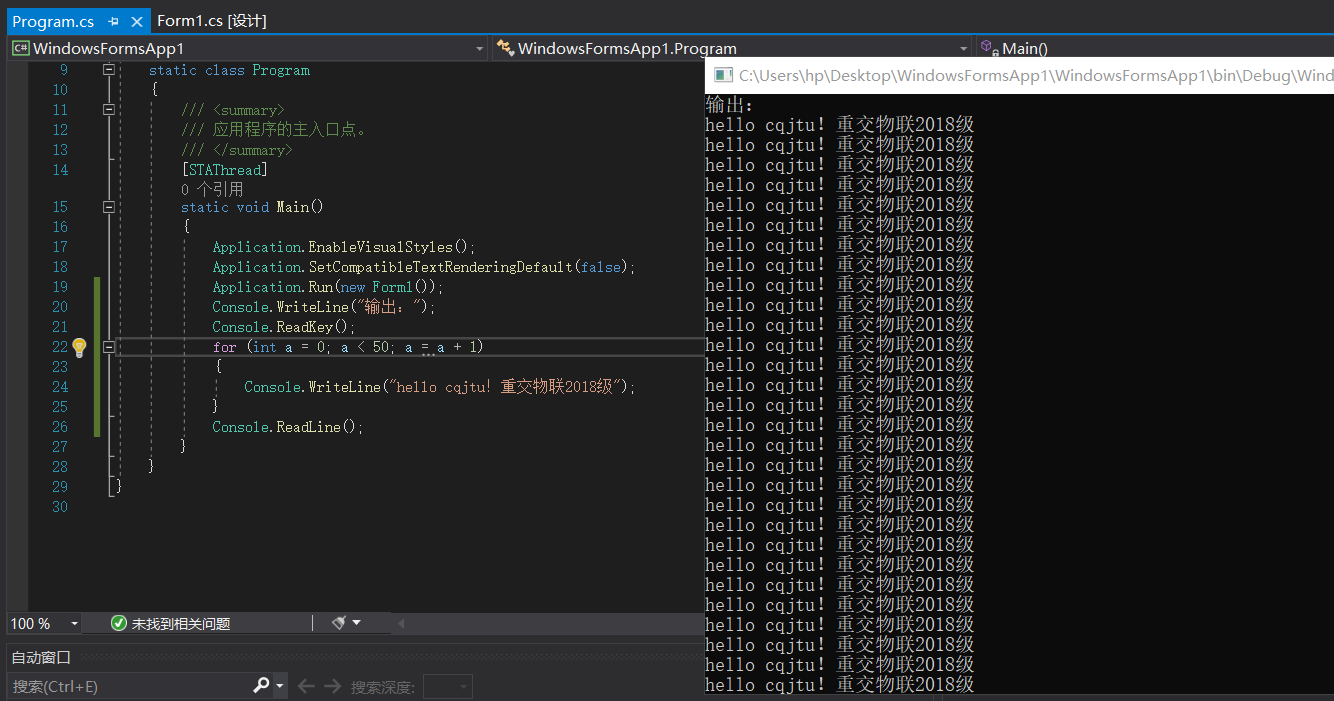Click the [STAThread] attribute
This screenshot has width=1334, height=701.
click(x=224, y=170)
